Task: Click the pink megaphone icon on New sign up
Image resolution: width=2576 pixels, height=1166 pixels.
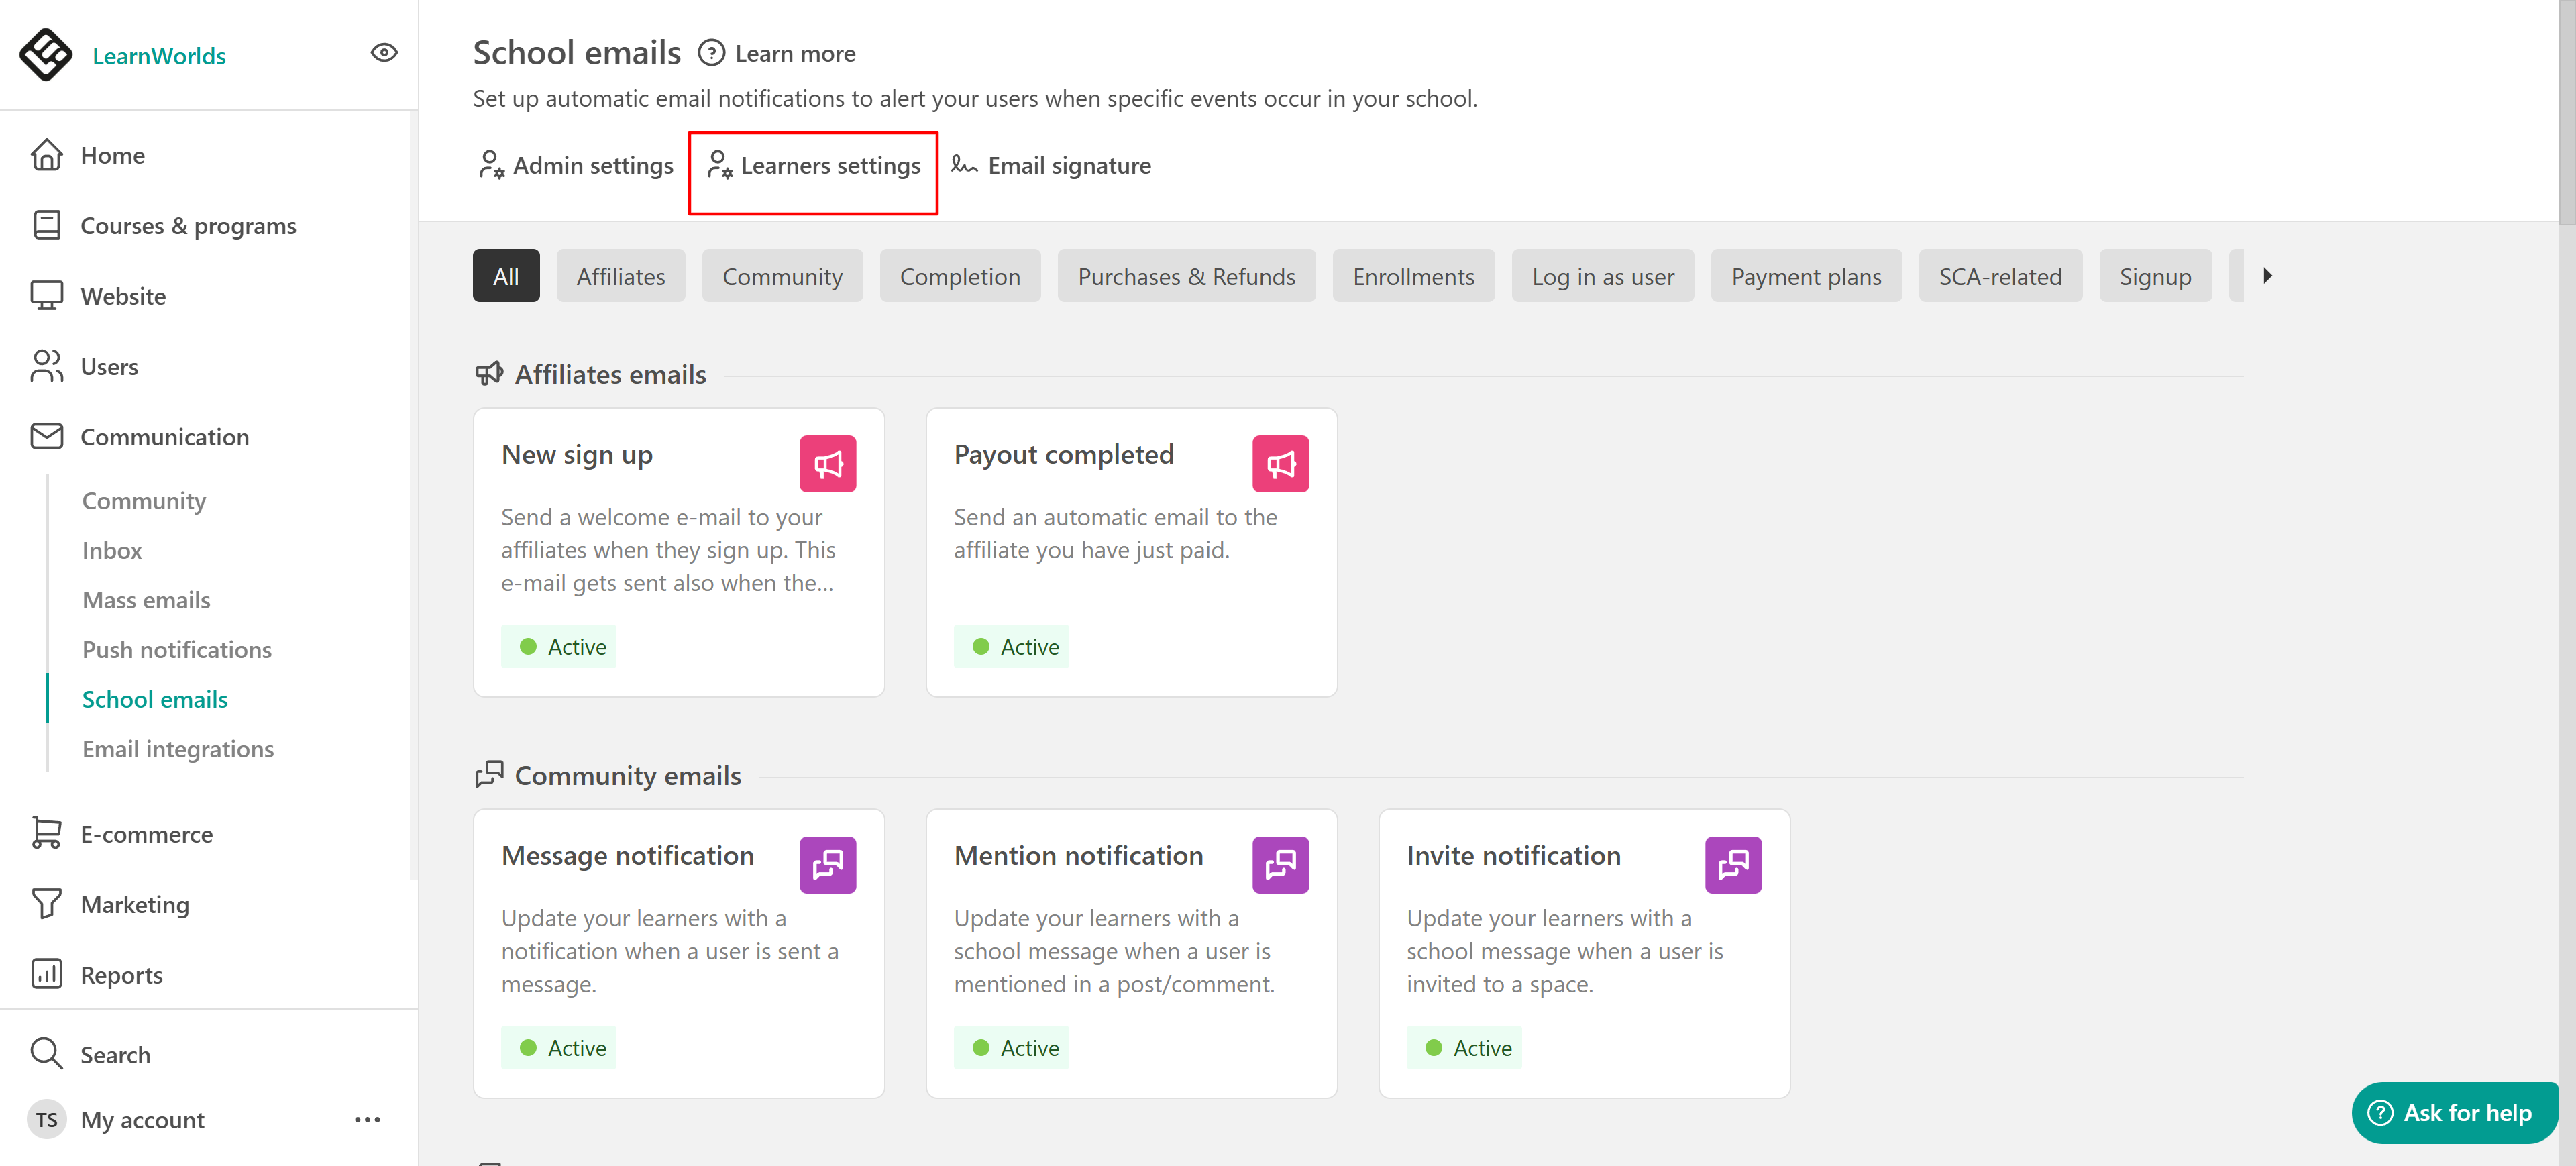Action: pos(827,464)
